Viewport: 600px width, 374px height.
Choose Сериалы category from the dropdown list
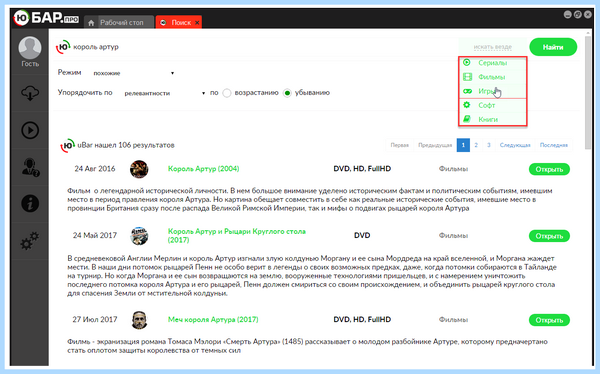pyautogui.click(x=493, y=62)
